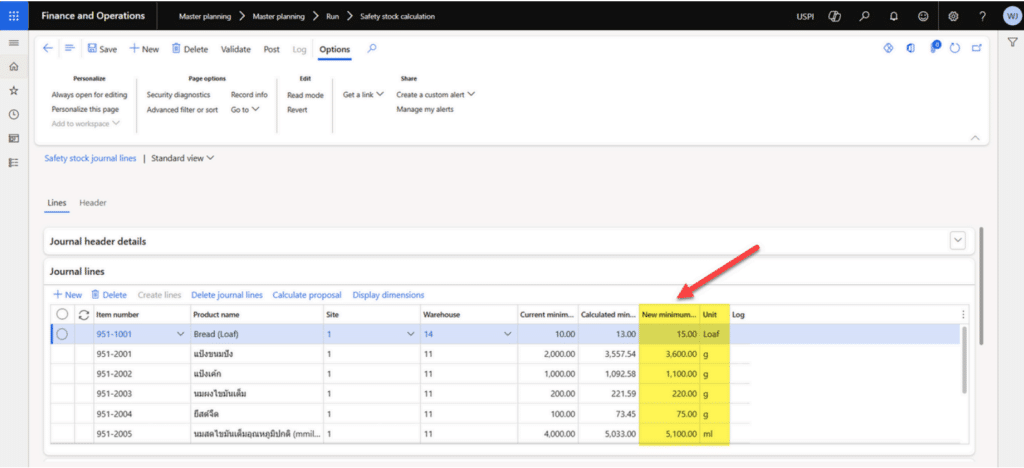Open Workspaces icon in the sidebar
The image size is (1024, 468).
click(14, 138)
